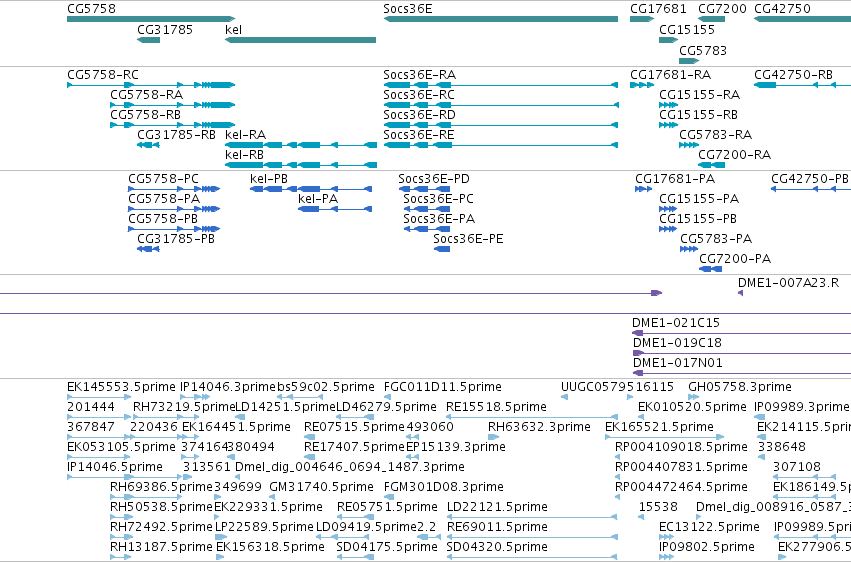Viewport: 851px width, 562px height.
Task: Select protein CG5783-PA label
Action: [x=716, y=239]
